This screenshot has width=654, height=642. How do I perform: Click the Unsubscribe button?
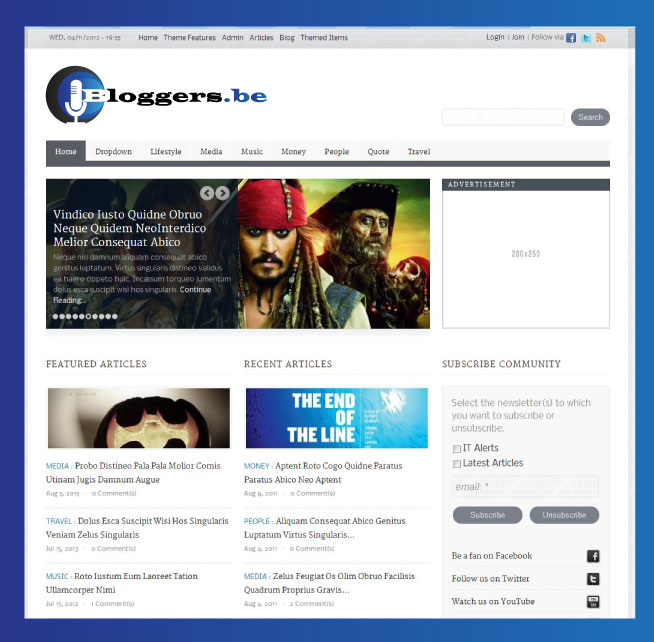tap(564, 515)
